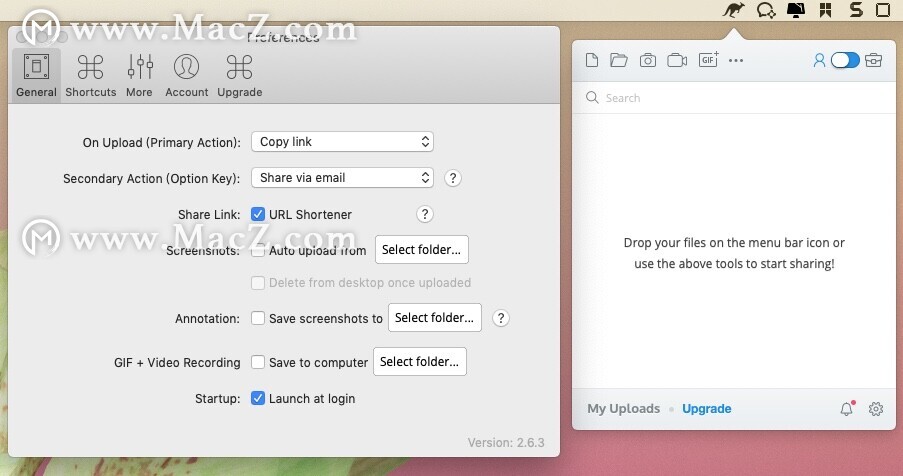
Task: Choose Select folder for Screenshots auto upload
Action: click(422, 250)
